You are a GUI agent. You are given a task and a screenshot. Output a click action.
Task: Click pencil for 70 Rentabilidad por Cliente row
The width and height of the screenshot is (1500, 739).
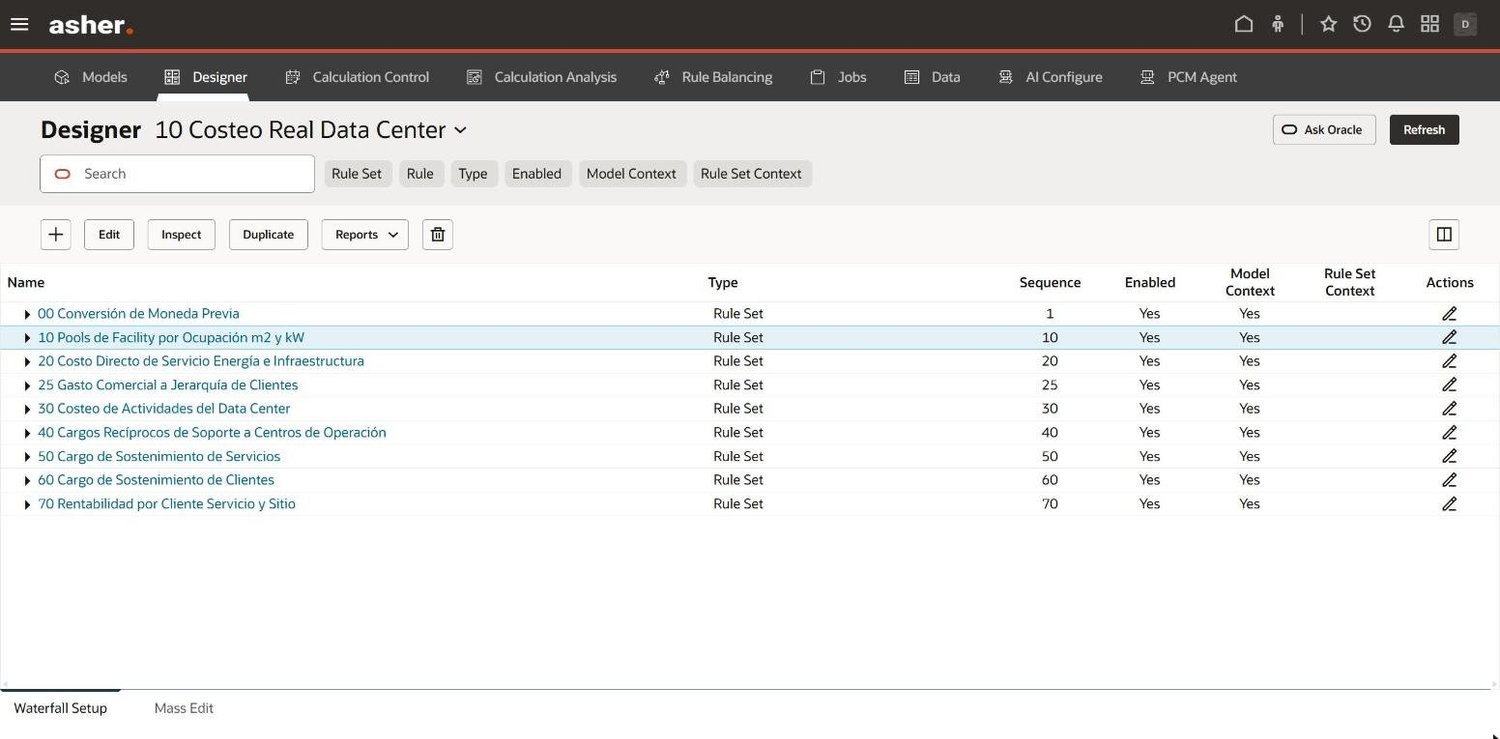pyautogui.click(x=1450, y=504)
